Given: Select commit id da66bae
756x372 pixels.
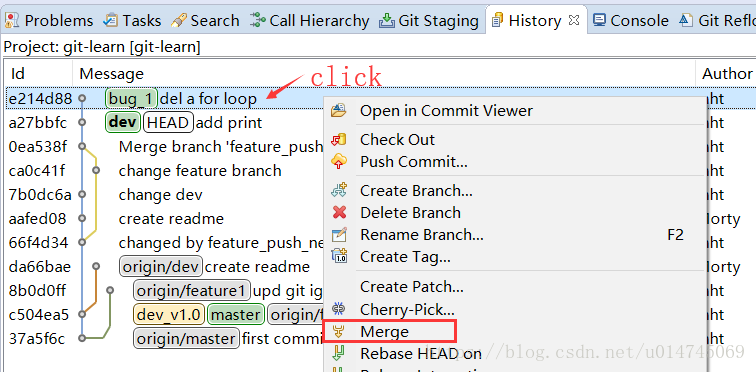Looking at the screenshot, I should tap(40, 267).
